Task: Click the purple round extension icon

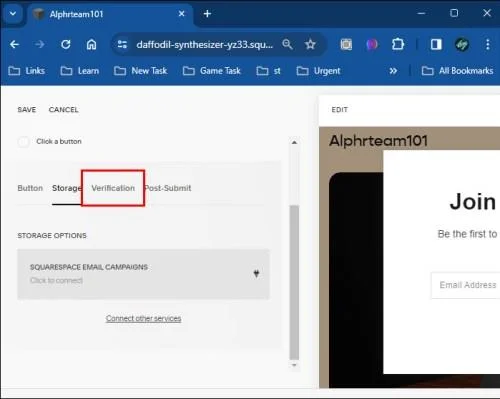Action: [372, 44]
